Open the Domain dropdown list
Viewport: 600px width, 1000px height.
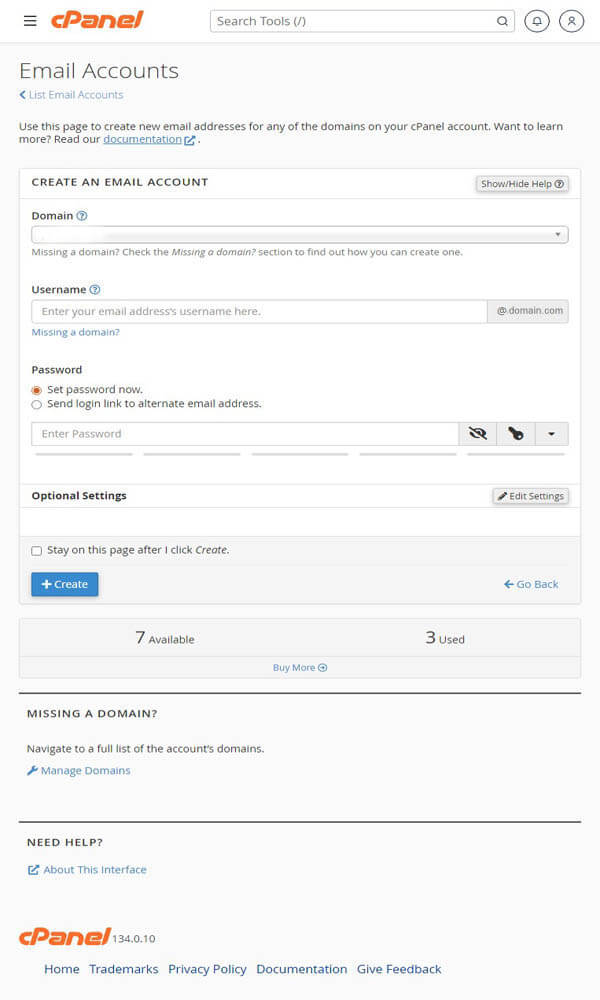click(x=300, y=235)
